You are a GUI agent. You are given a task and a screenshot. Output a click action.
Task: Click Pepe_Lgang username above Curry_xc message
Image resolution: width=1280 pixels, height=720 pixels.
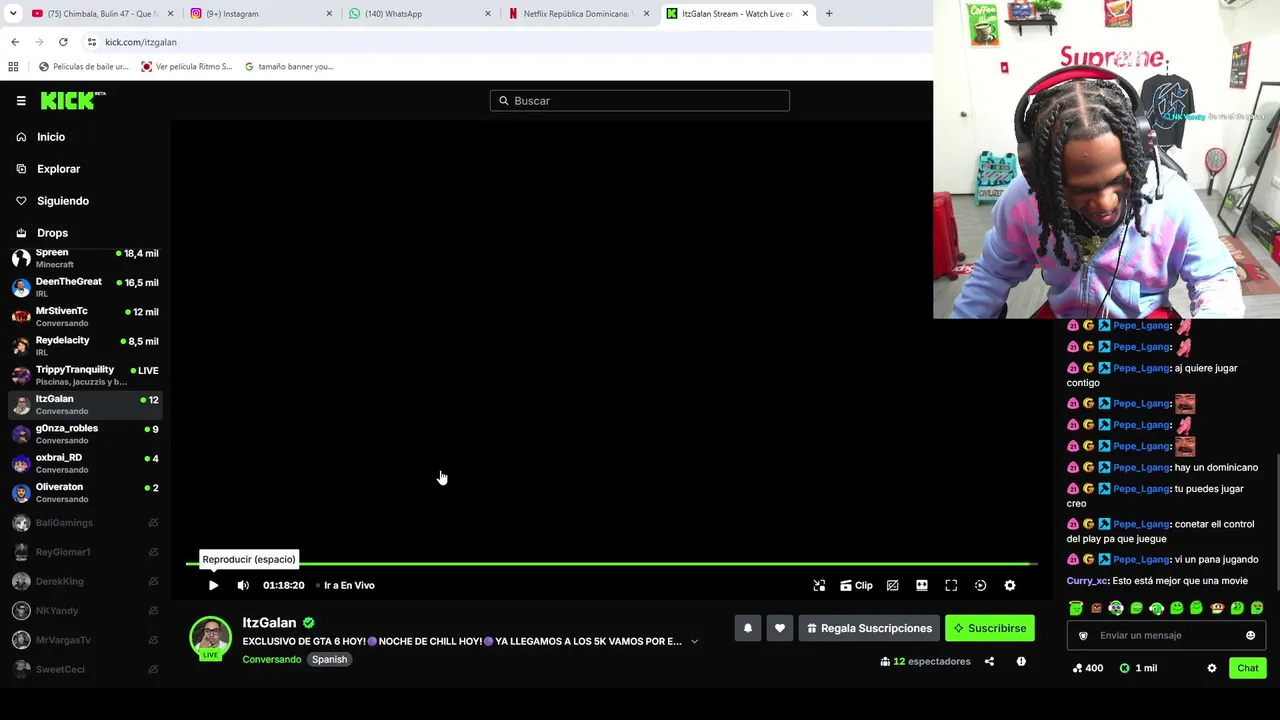(x=1141, y=559)
